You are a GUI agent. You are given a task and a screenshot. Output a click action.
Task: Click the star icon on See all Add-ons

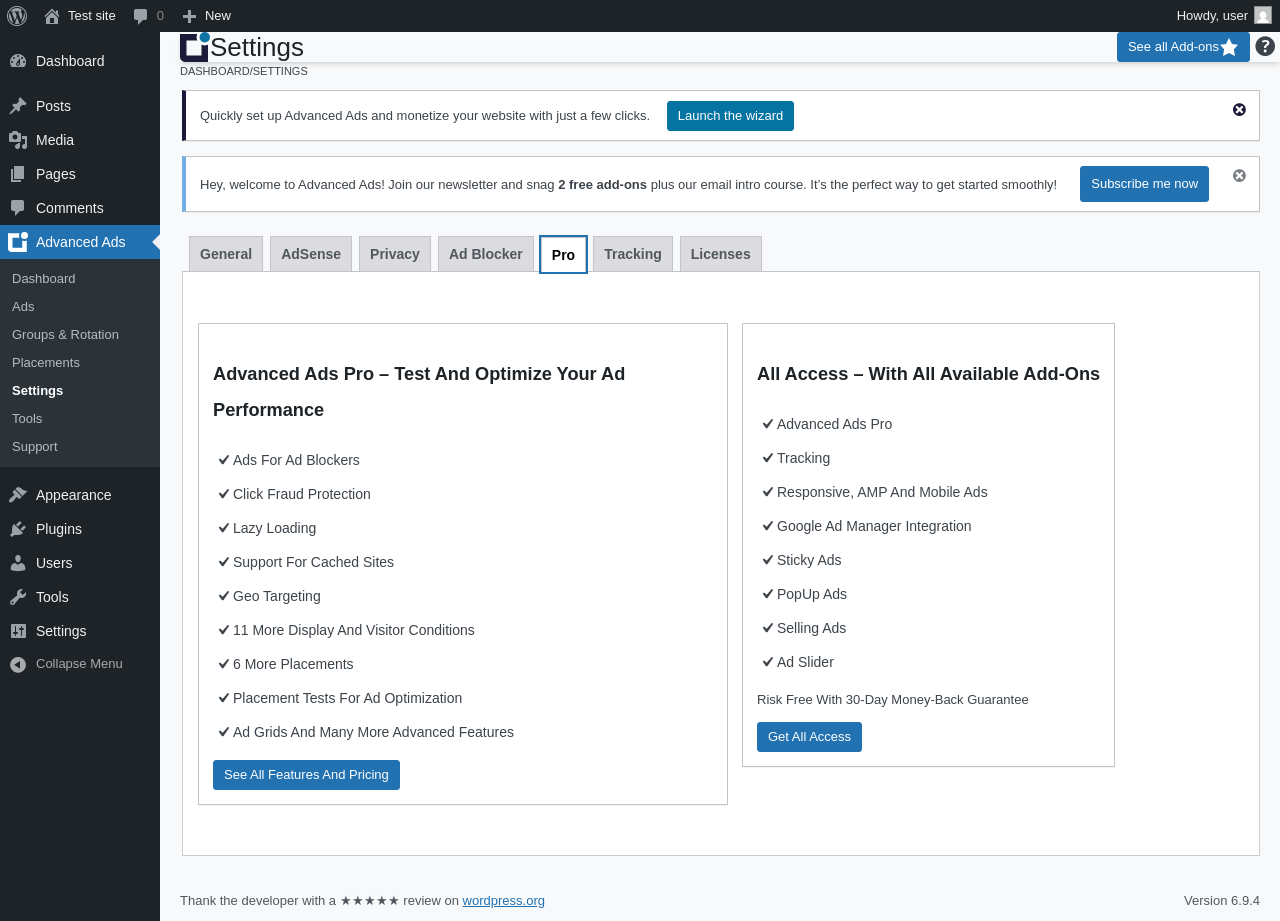click(1229, 47)
